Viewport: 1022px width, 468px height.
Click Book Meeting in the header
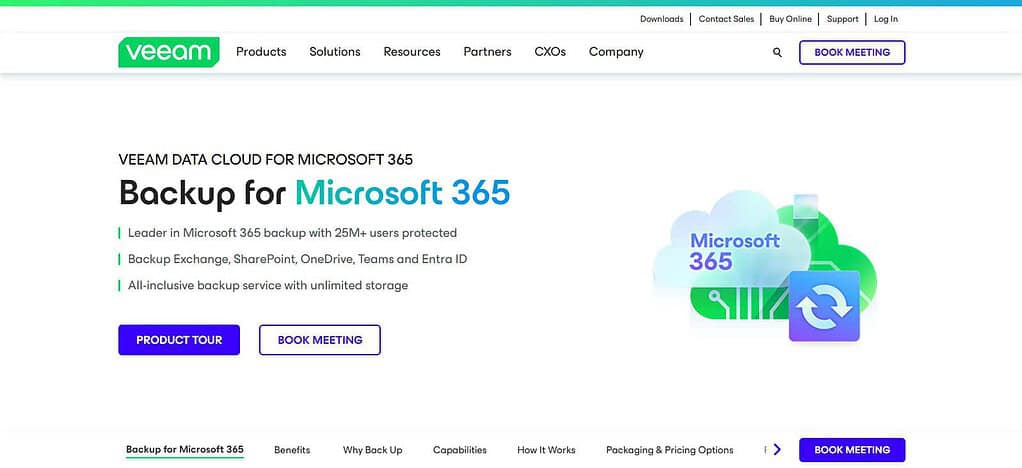[852, 52]
